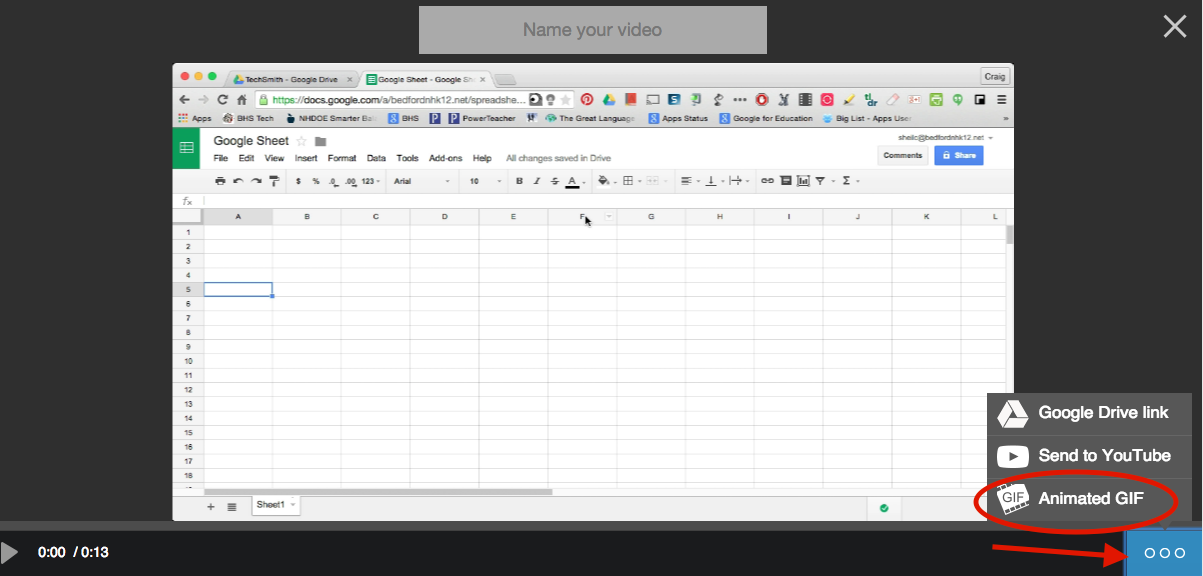Viewport: 1203px width, 576px height.
Task: Expand the Arial font dropdown
Action: (421, 181)
